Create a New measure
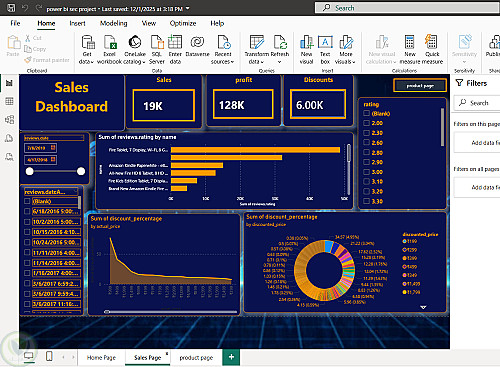This screenshot has height=367, width=500. pyautogui.click(x=410, y=49)
